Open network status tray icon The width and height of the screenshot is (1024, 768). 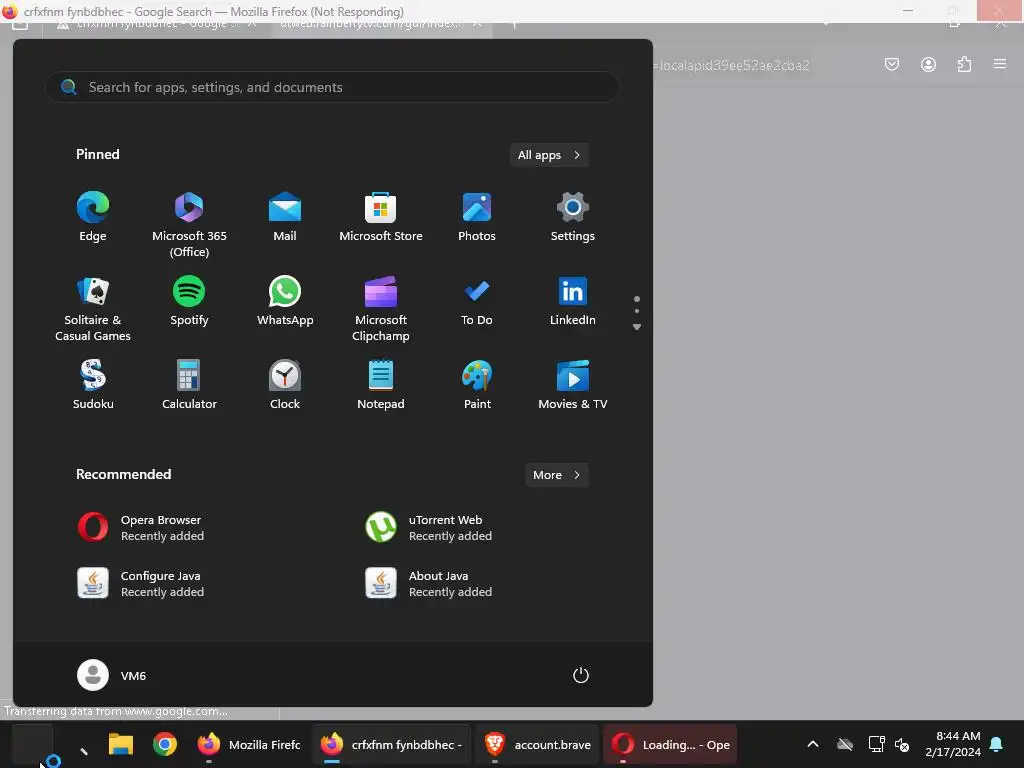[876, 744]
